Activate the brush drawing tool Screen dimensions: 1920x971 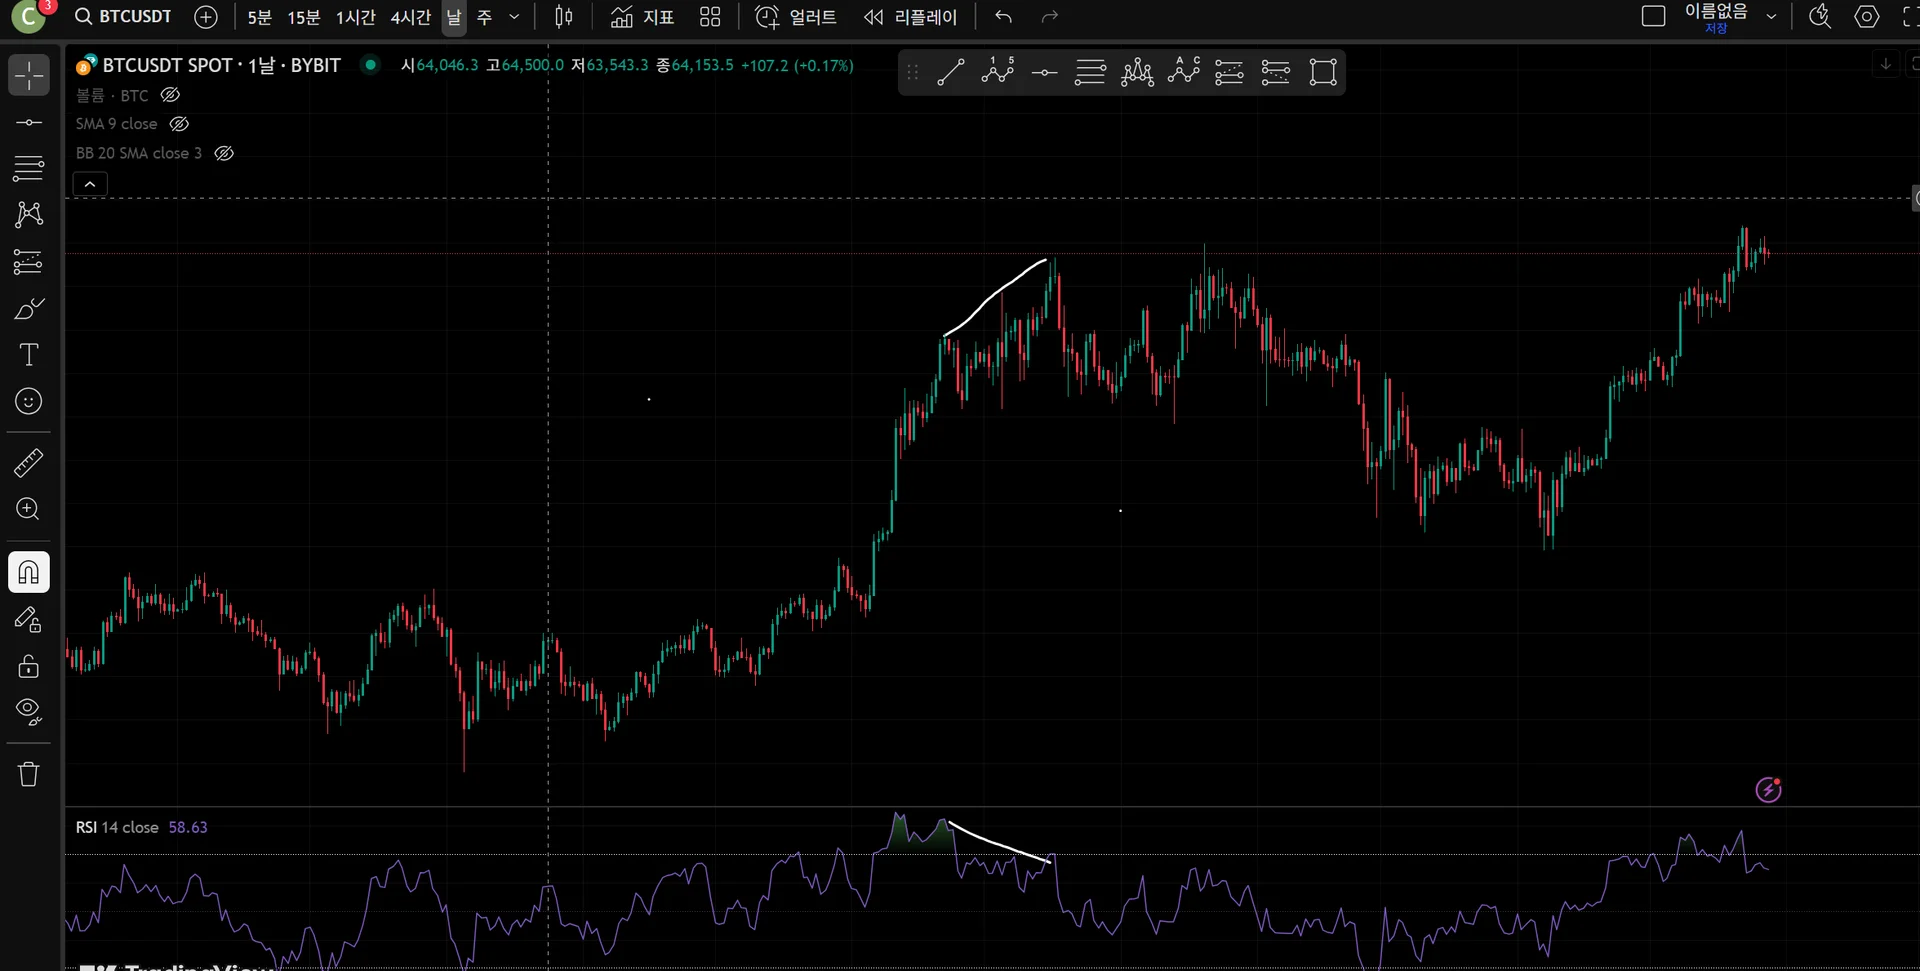28,309
